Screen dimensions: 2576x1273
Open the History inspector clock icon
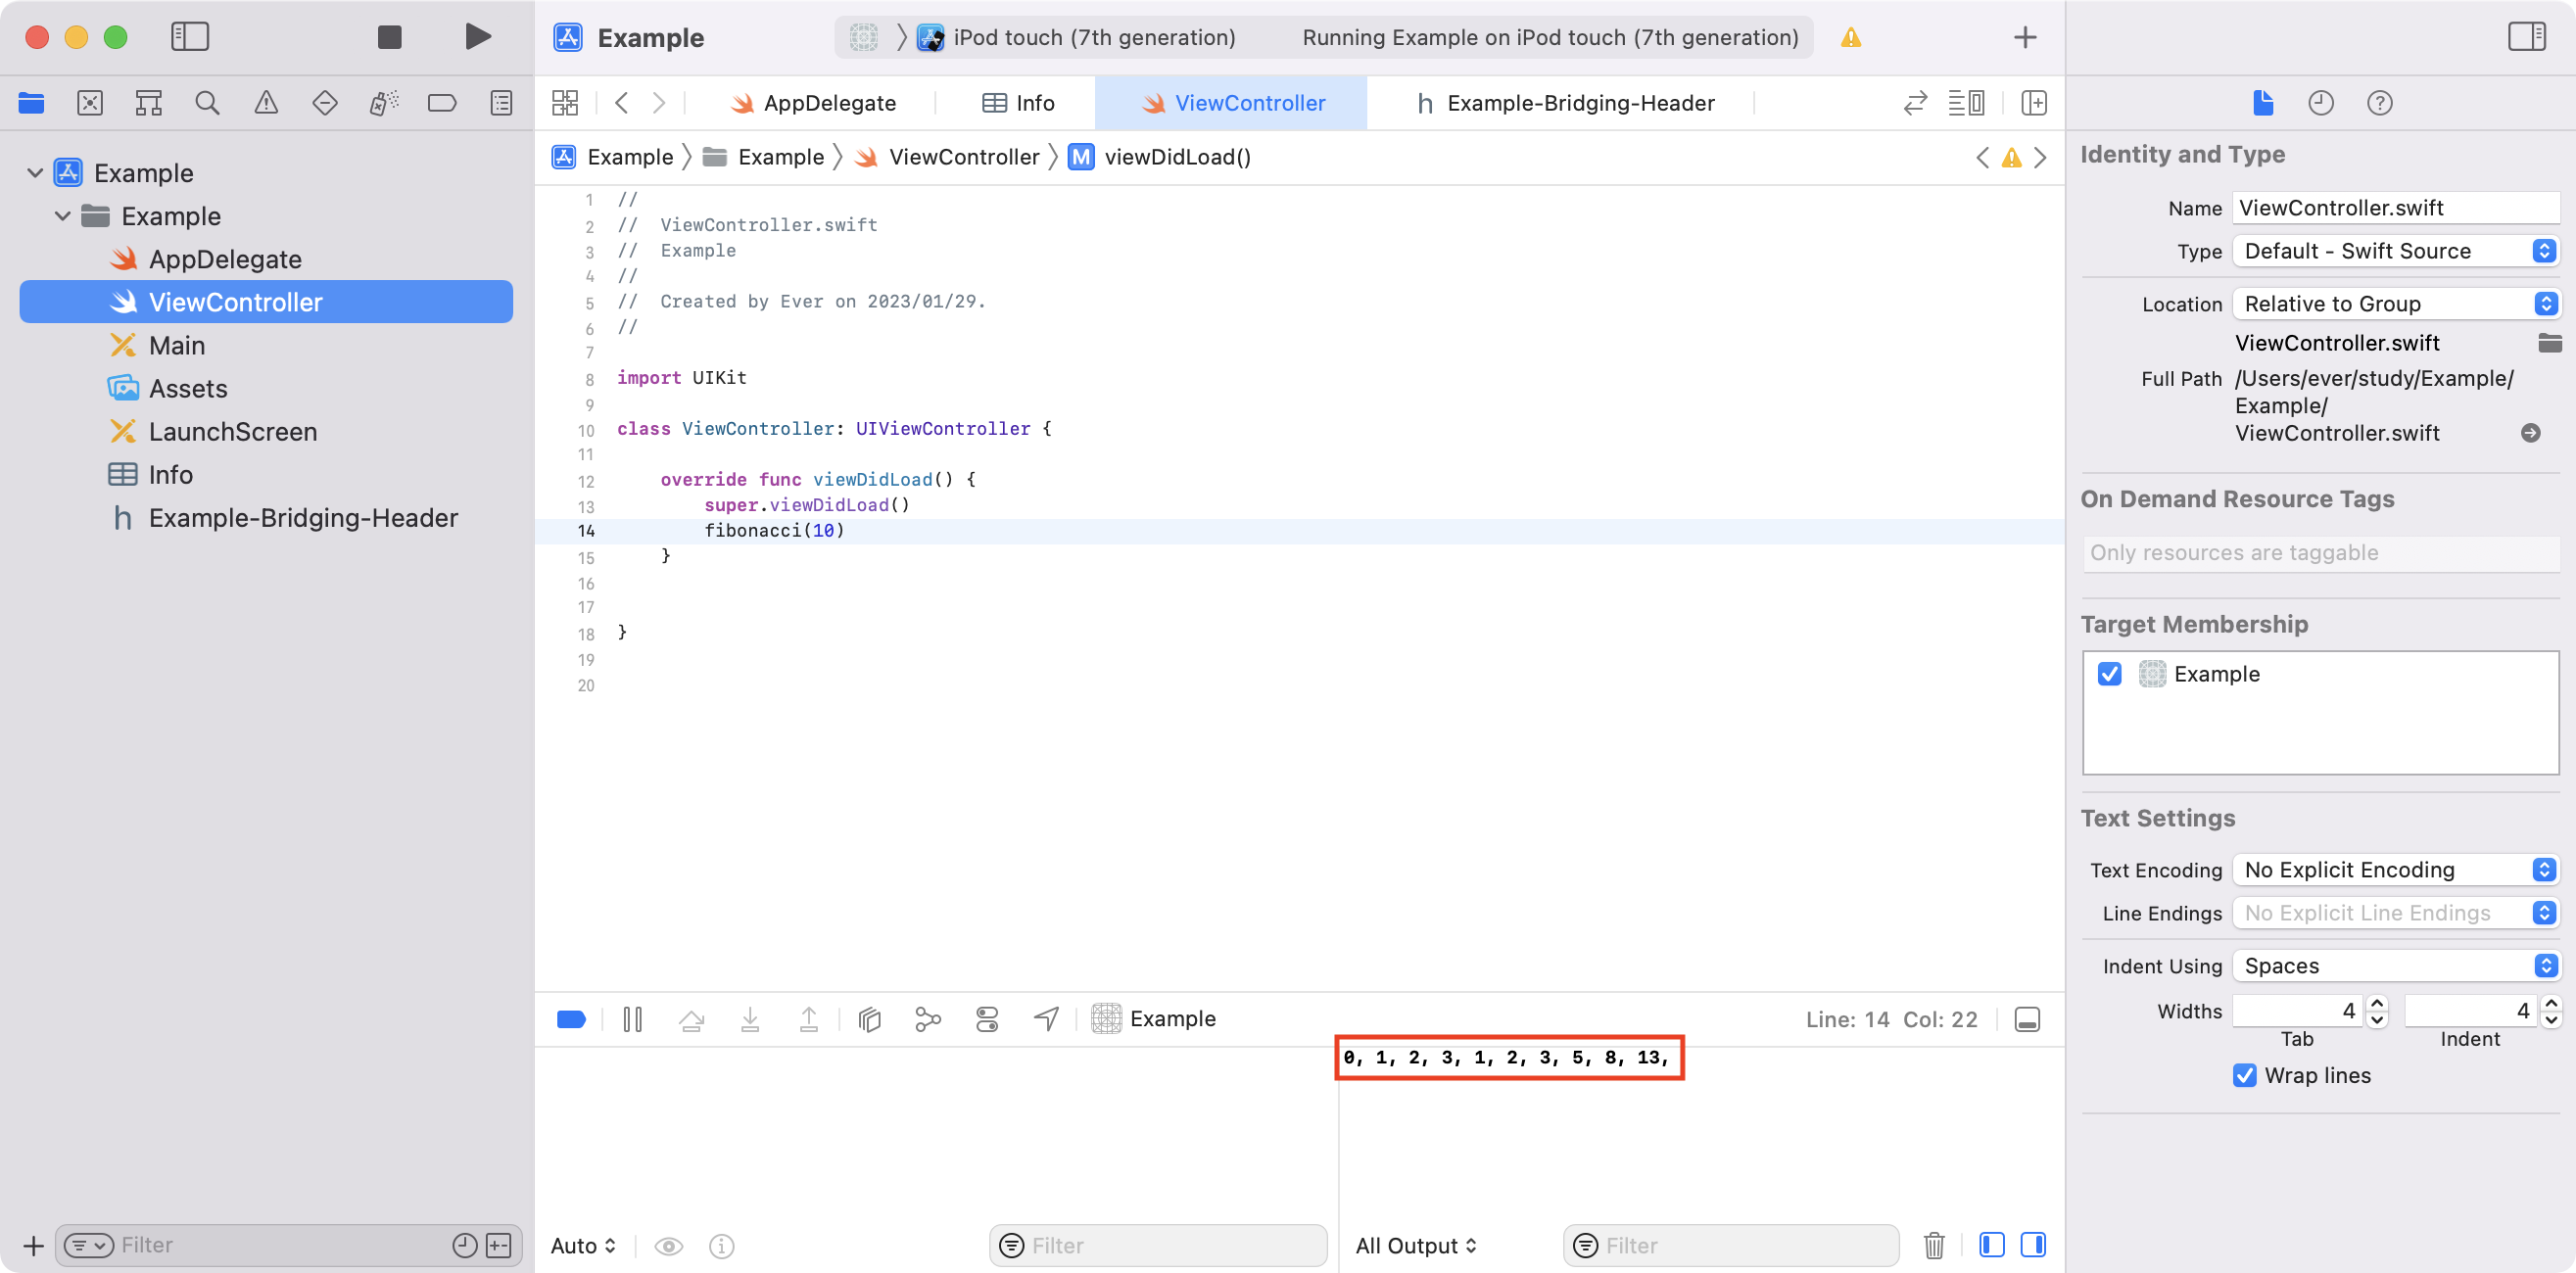click(x=2321, y=103)
